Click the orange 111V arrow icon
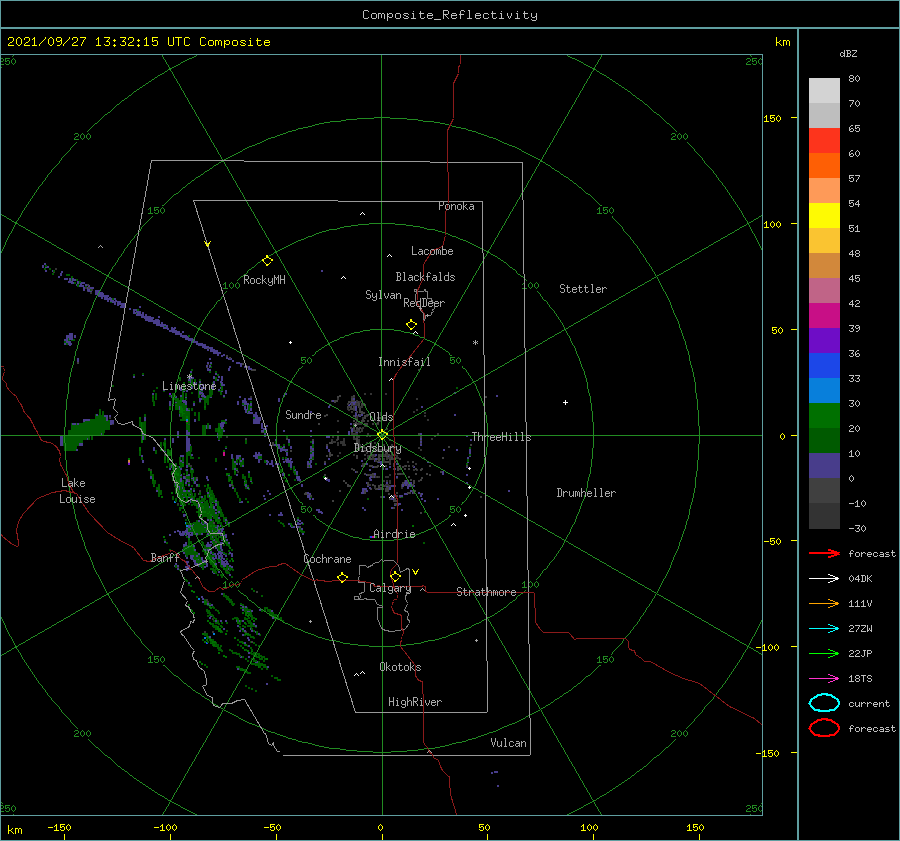 point(824,603)
